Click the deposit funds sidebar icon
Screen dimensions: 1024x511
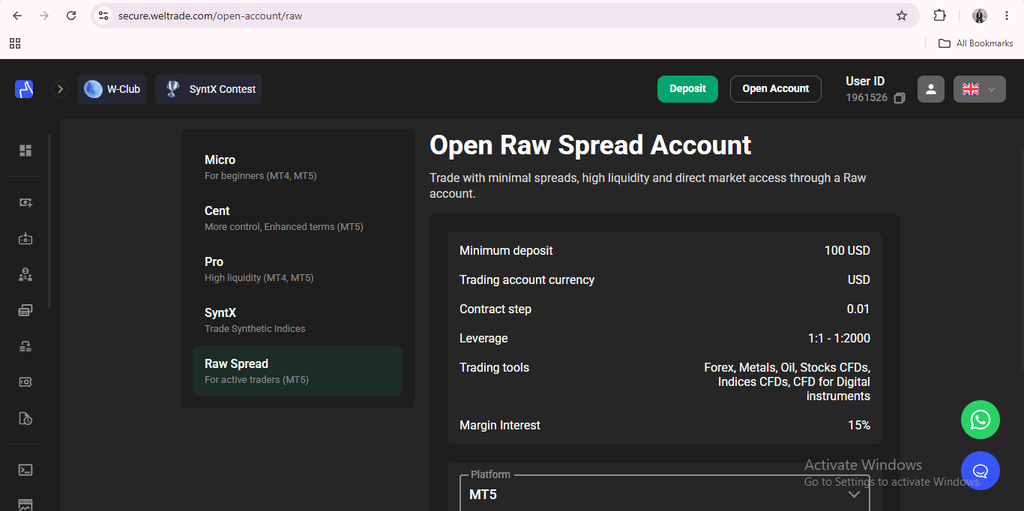25,239
